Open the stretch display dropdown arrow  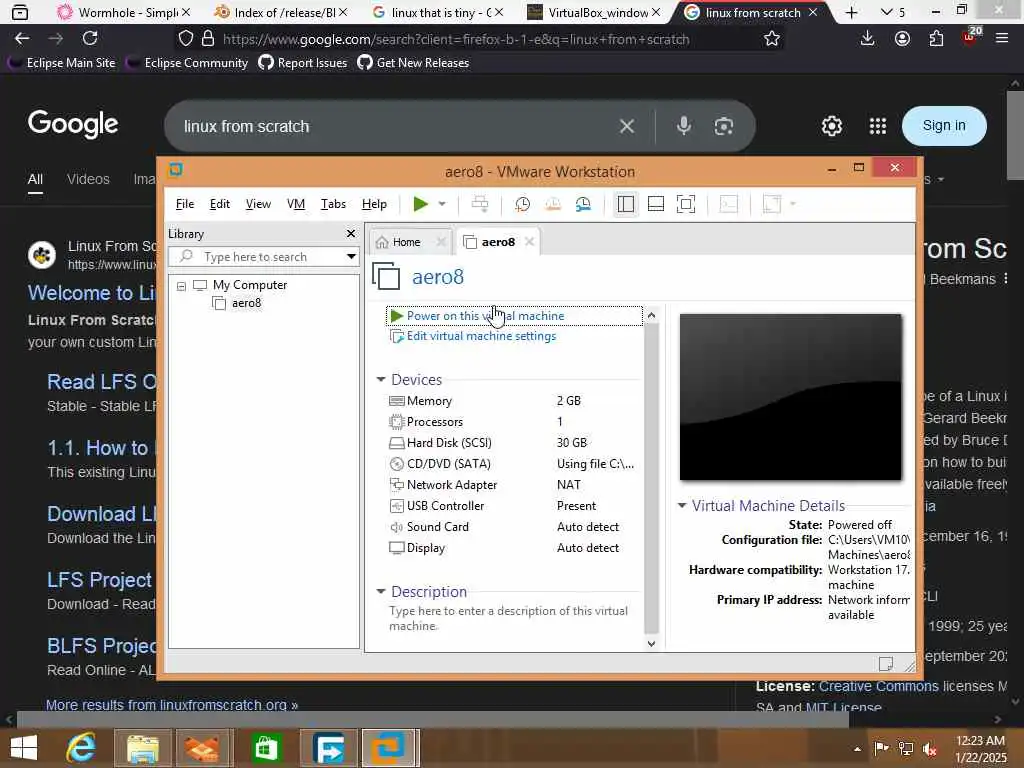793,204
